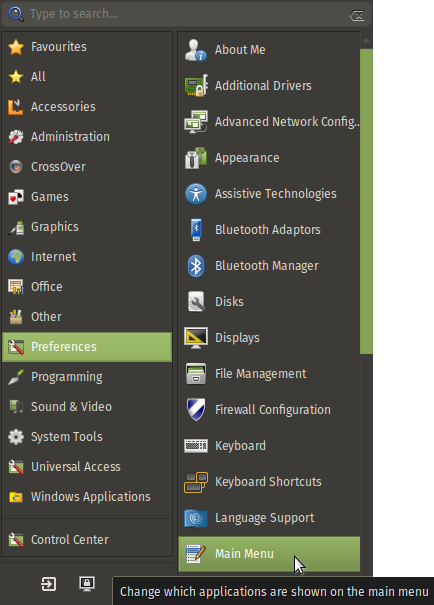Screen dimensions: 434x605
Task: Open the Bluetooth Manager icon
Action: (196, 266)
